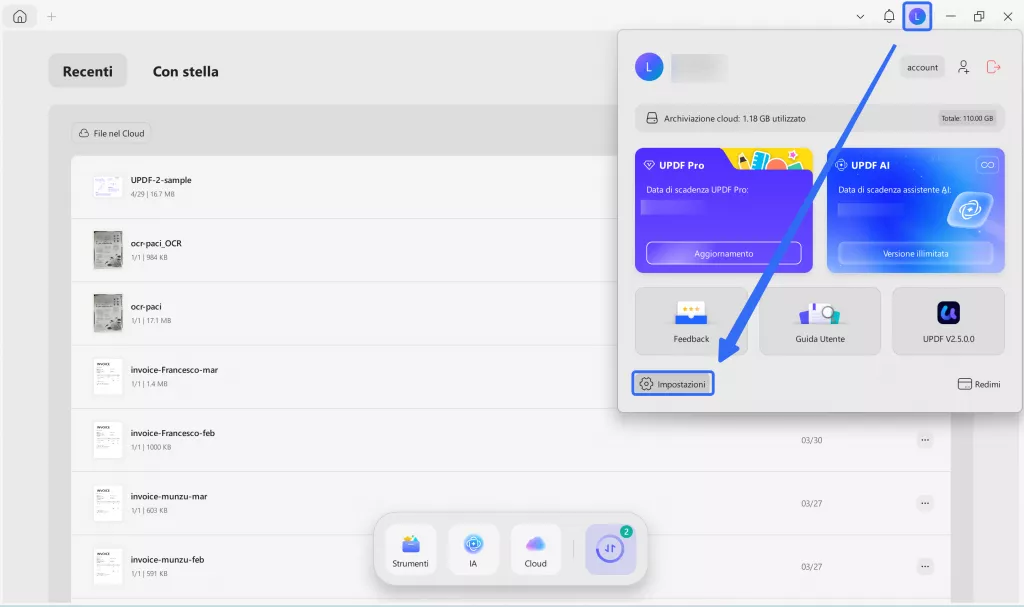Viewport: 1024px width, 607px height.
Task: Click the 03/30 date entry
Action: coord(812,440)
